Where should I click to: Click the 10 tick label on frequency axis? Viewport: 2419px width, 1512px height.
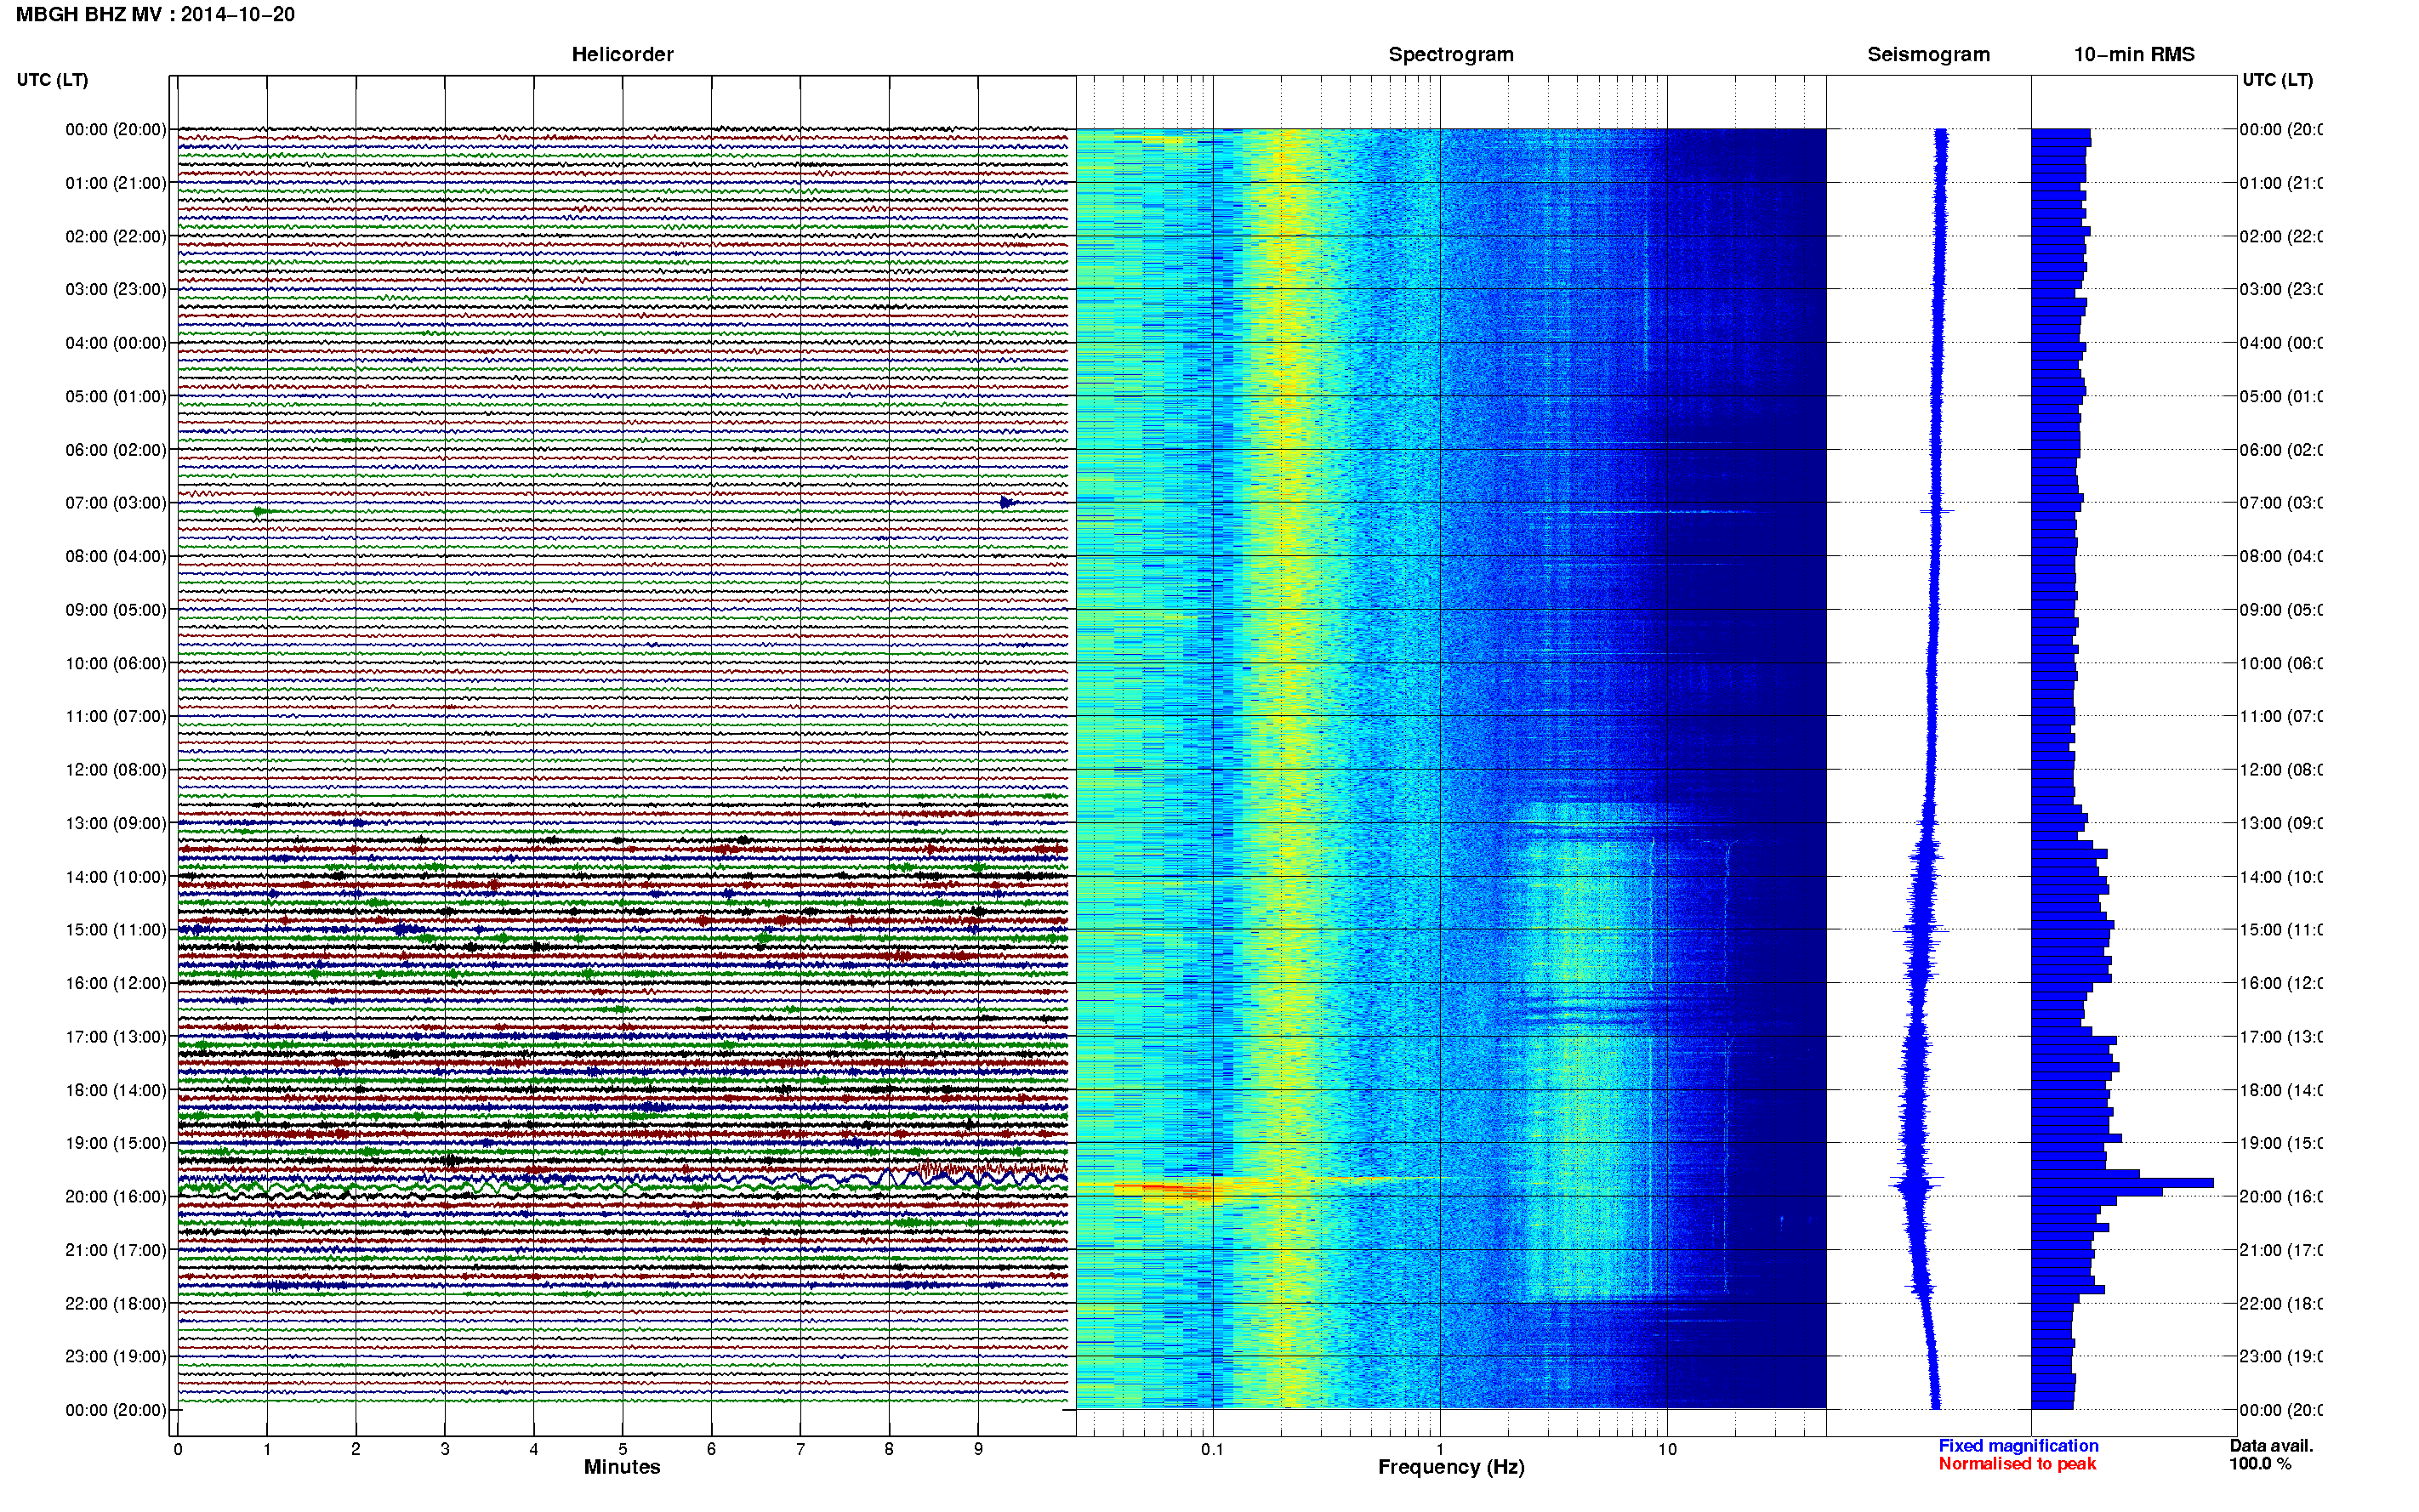point(1667,1449)
